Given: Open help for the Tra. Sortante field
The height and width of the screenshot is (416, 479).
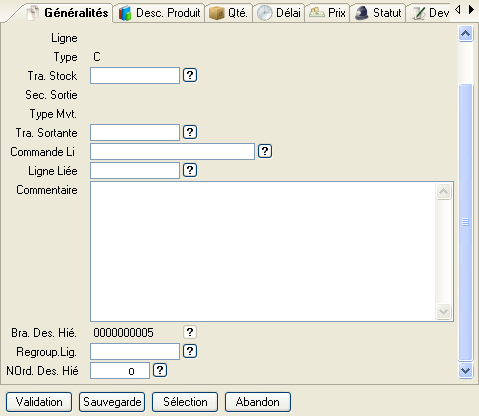Looking at the screenshot, I should click(190, 132).
